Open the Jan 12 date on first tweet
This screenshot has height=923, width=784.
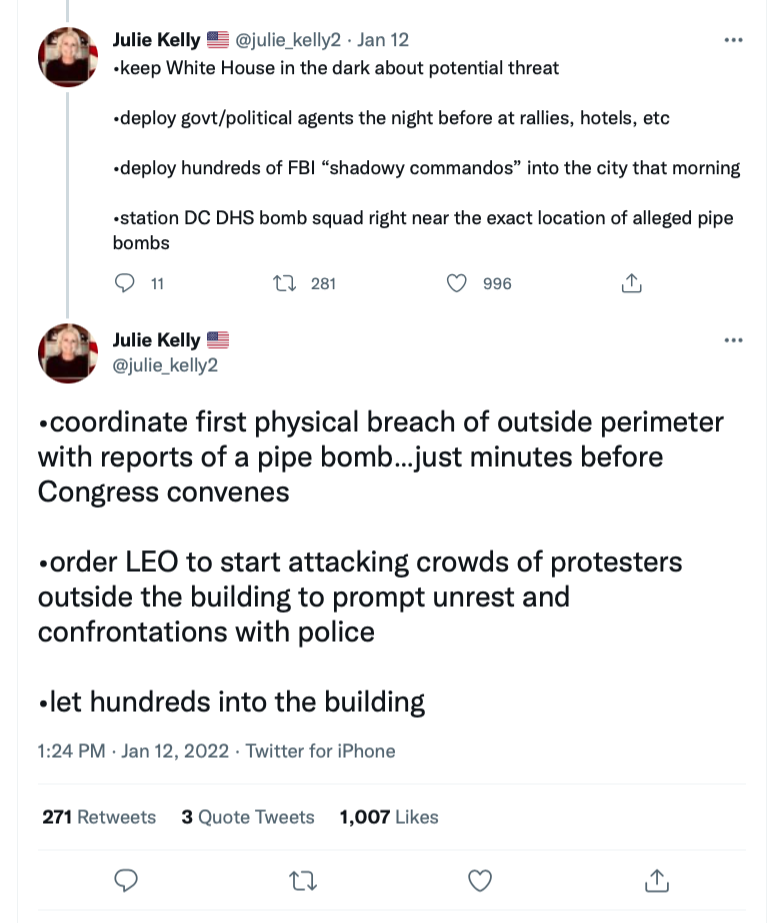(x=382, y=41)
